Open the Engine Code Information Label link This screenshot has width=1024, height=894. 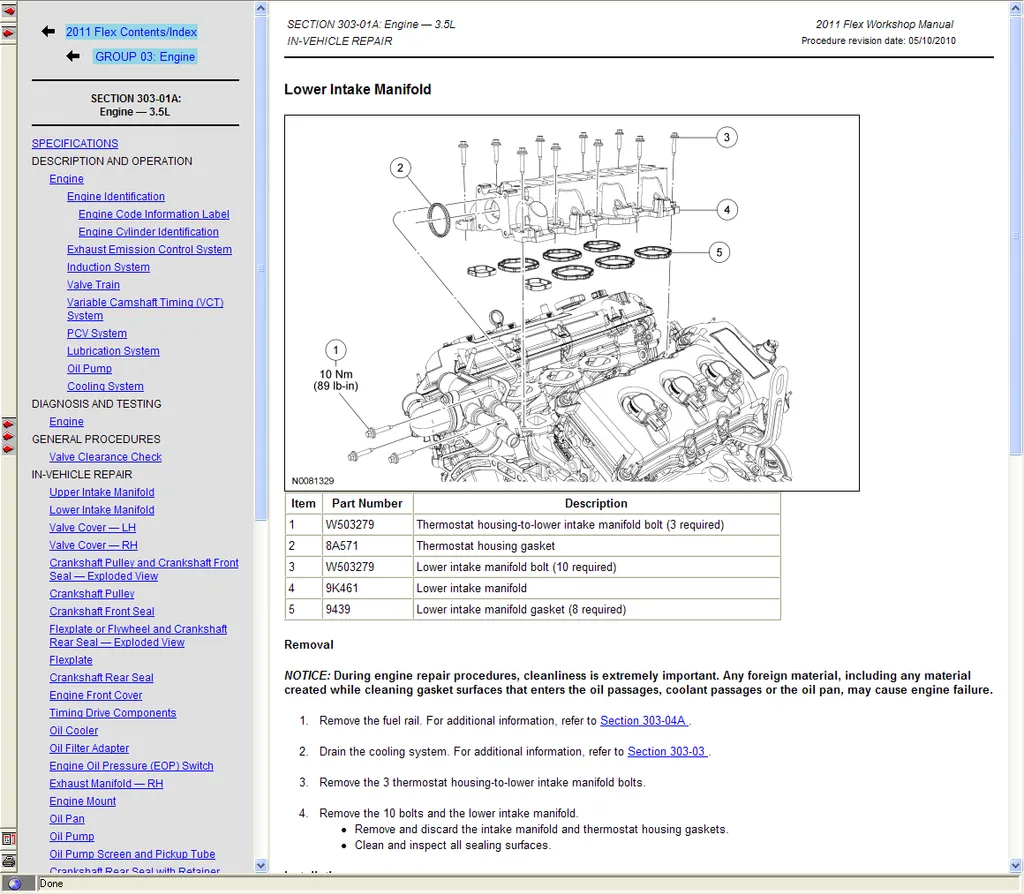(154, 214)
